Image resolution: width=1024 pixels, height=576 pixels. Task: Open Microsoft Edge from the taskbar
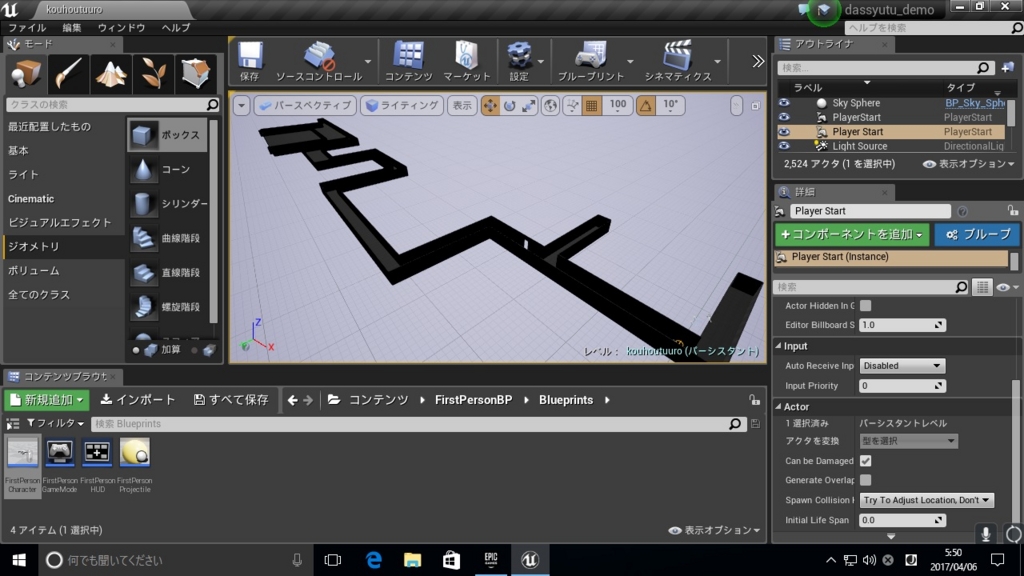[374, 560]
